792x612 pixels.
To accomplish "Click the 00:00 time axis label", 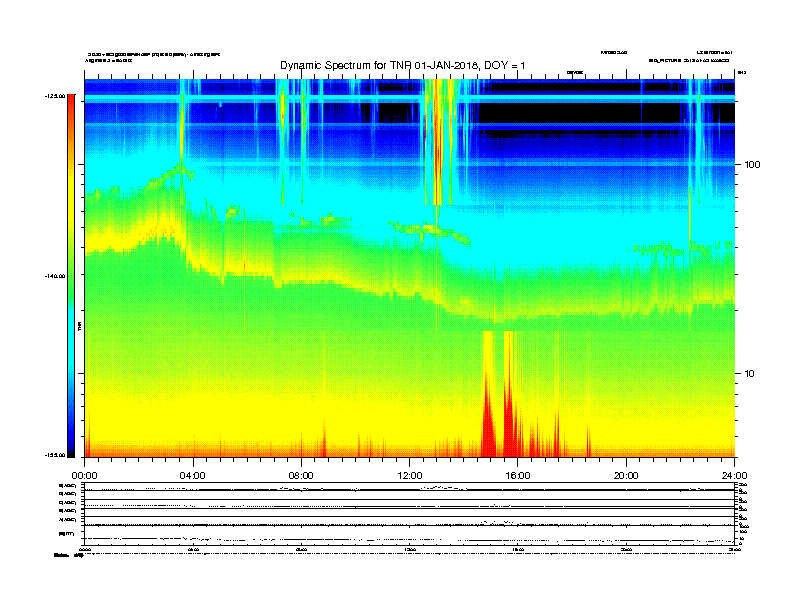I will (x=84, y=476).
